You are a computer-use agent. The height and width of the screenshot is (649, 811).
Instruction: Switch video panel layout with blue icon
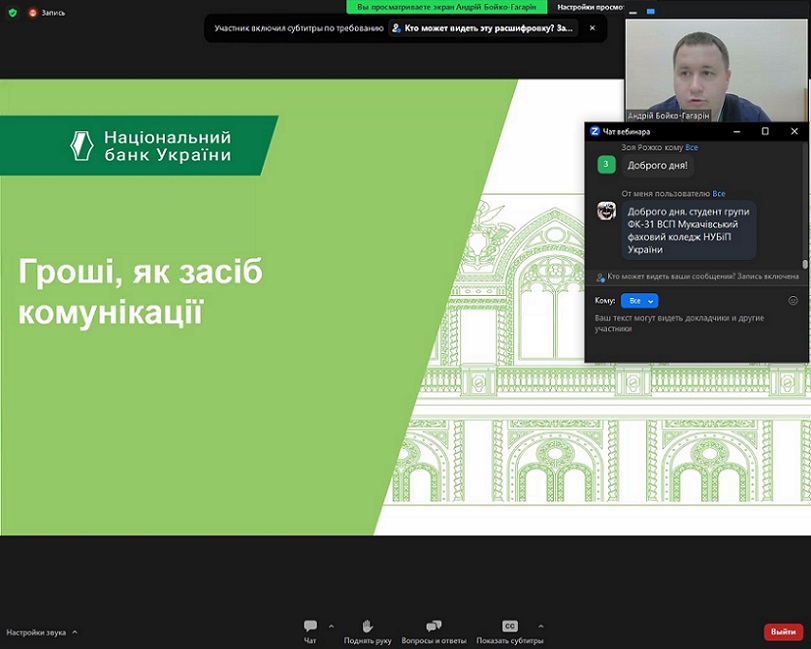[651, 11]
